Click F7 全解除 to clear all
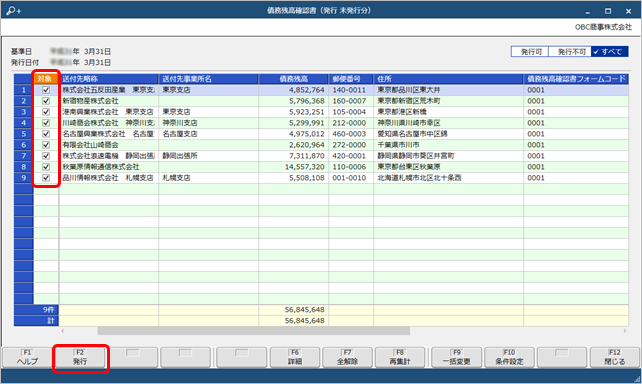This screenshot has width=642, height=384. pyautogui.click(x=347, y=357)
